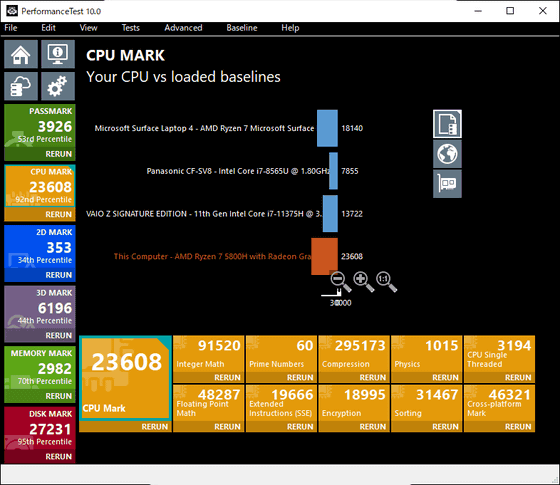
Task: Select the Integer Math 91520 tile
Action: tap(209, 354)
